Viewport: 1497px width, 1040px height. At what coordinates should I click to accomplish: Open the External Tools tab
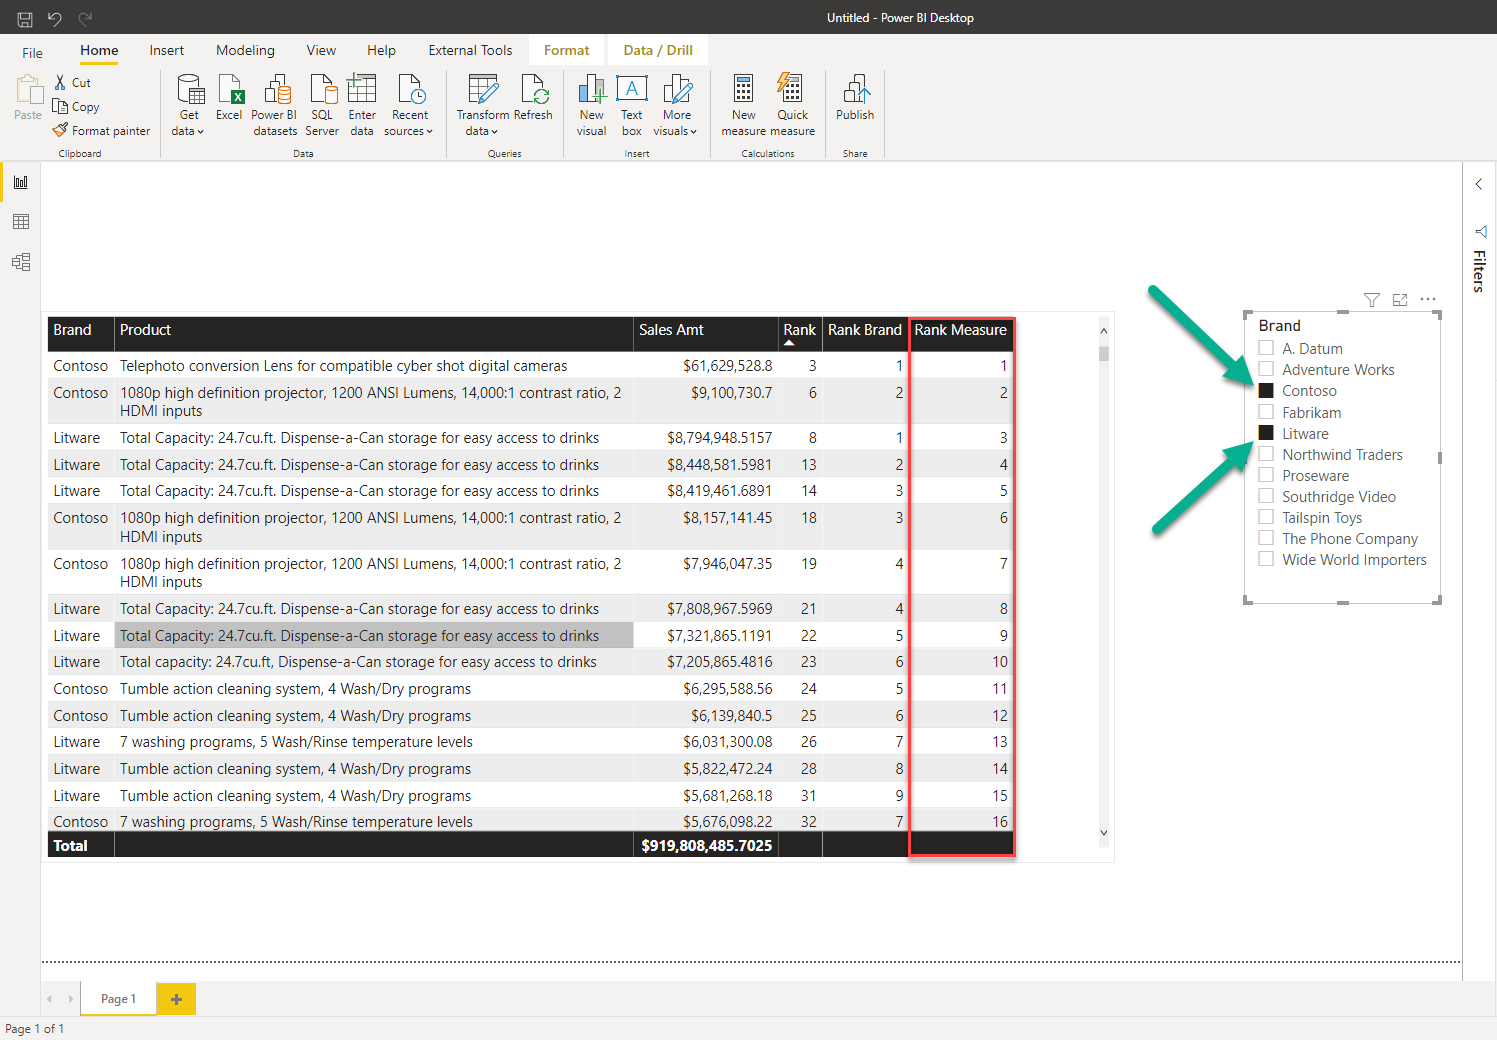pyautogui.click(x=470, y=50)
